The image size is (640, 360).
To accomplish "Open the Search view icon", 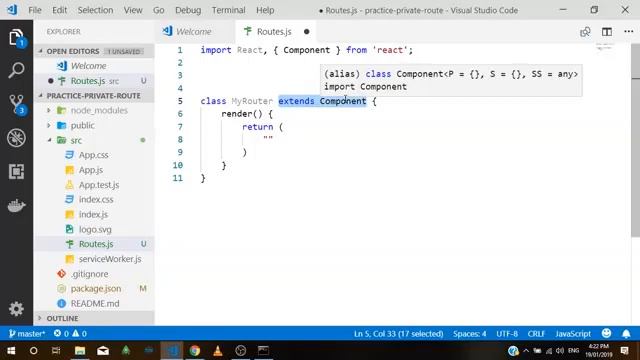I will (16, 70).
